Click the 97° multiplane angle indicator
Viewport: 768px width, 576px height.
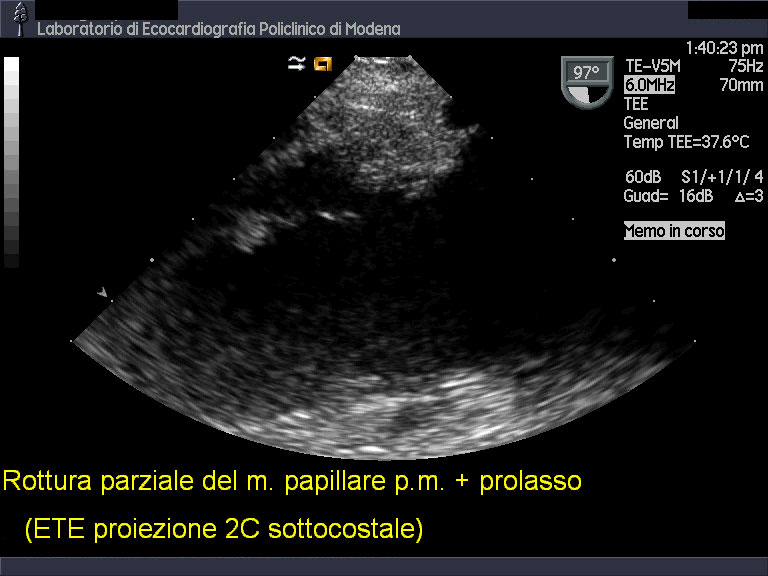point(585,80)
